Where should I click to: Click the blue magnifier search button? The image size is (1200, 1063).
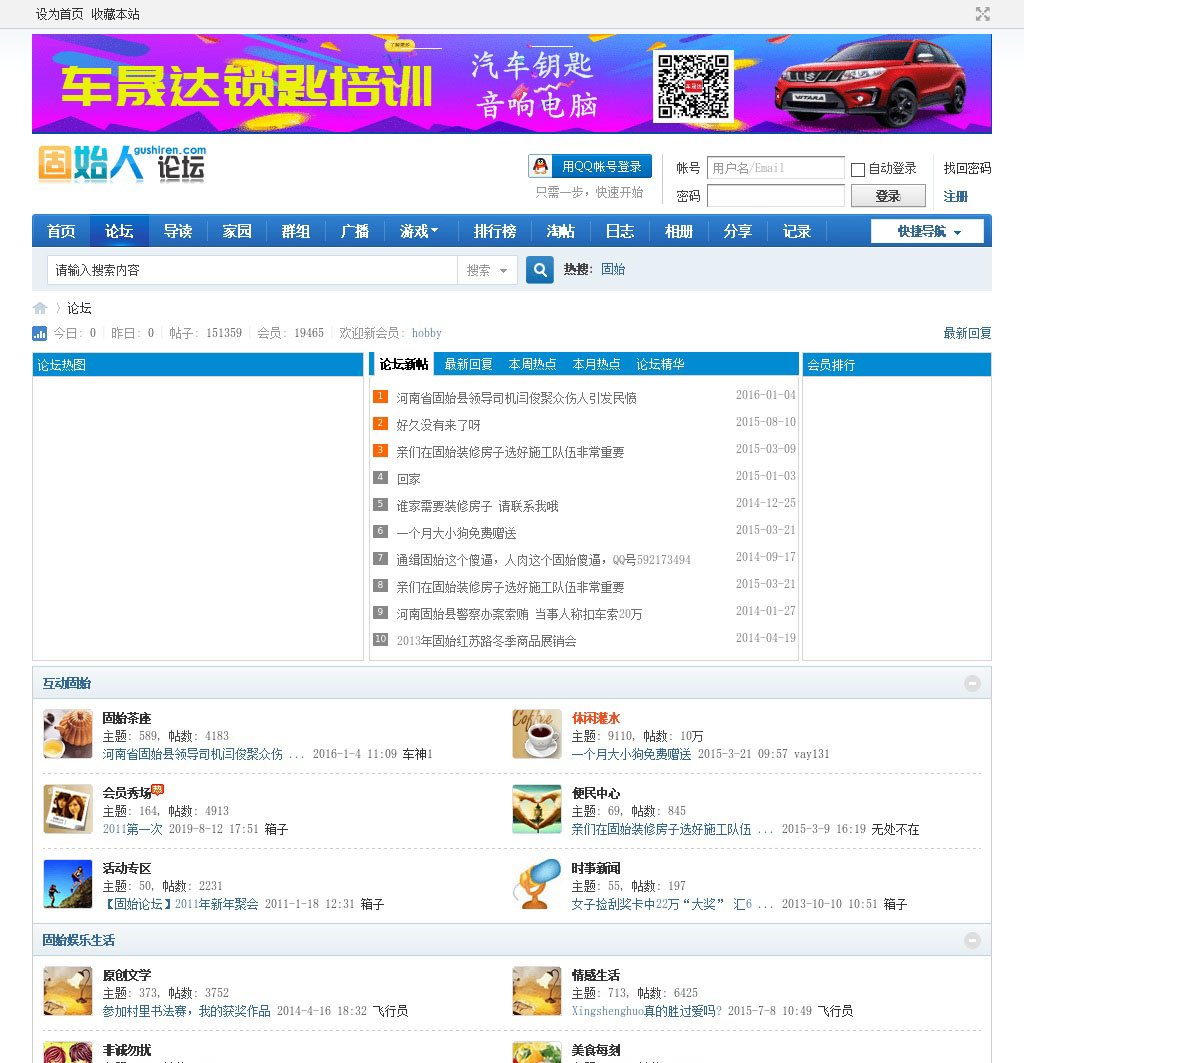coord(540,270)
